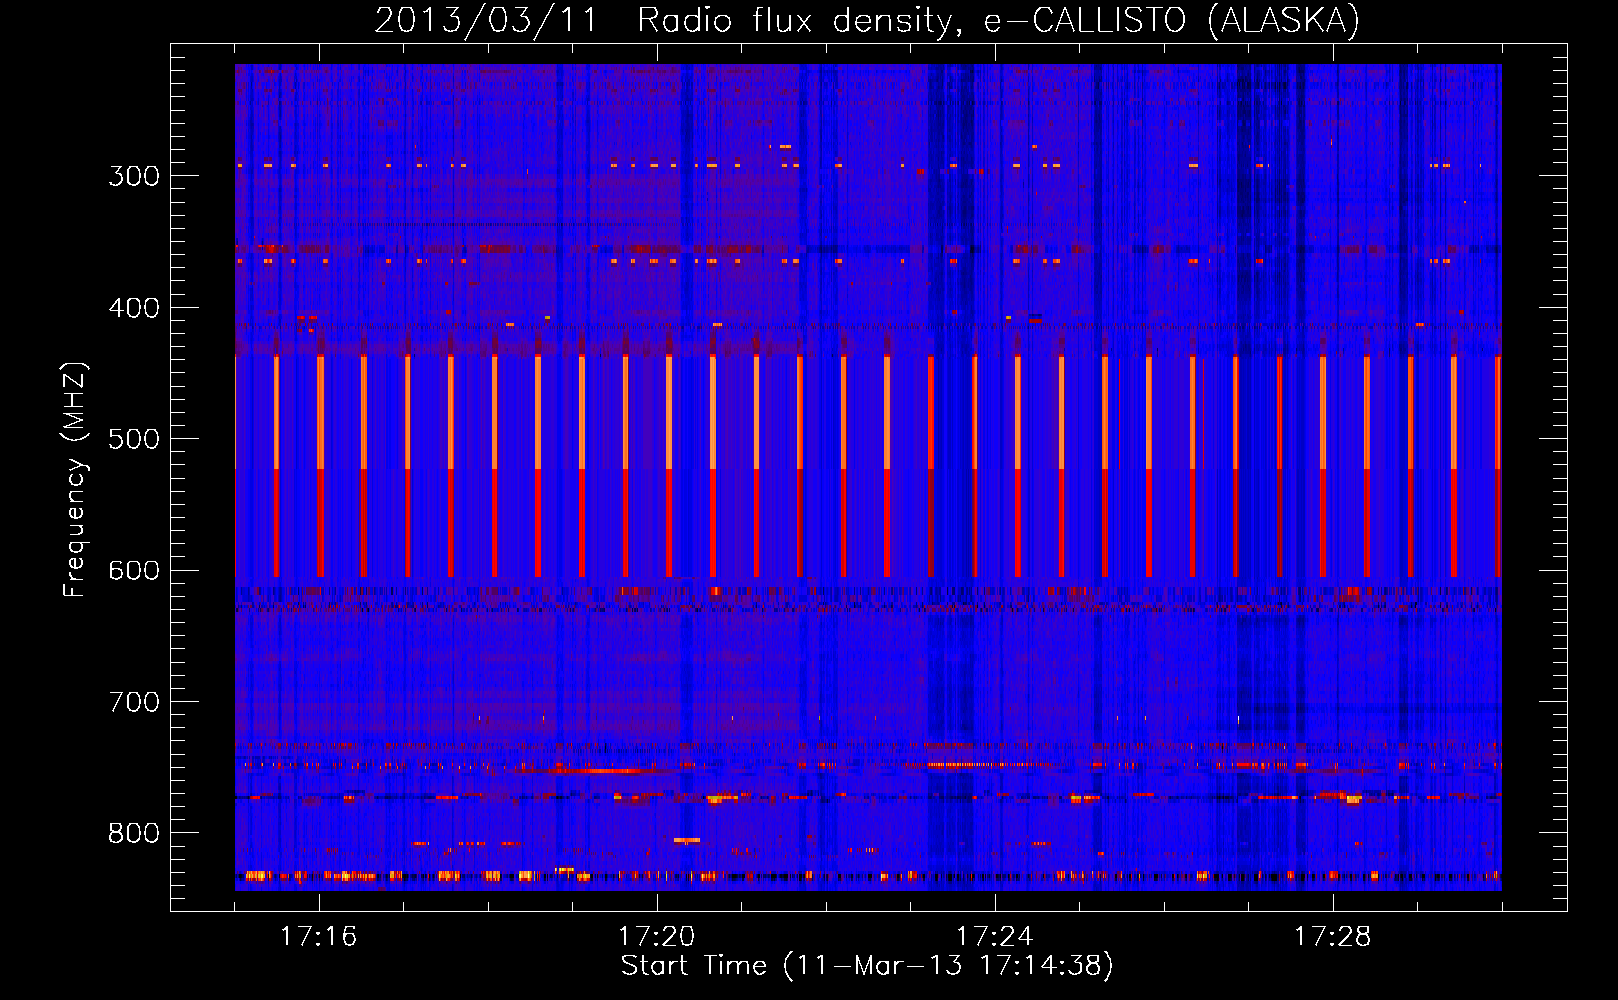The height and width of the screenshot is (1000, 1618).
Task: Click the 'e-CALLISTO (ALASKA)' text in title
Action: 1172,20
